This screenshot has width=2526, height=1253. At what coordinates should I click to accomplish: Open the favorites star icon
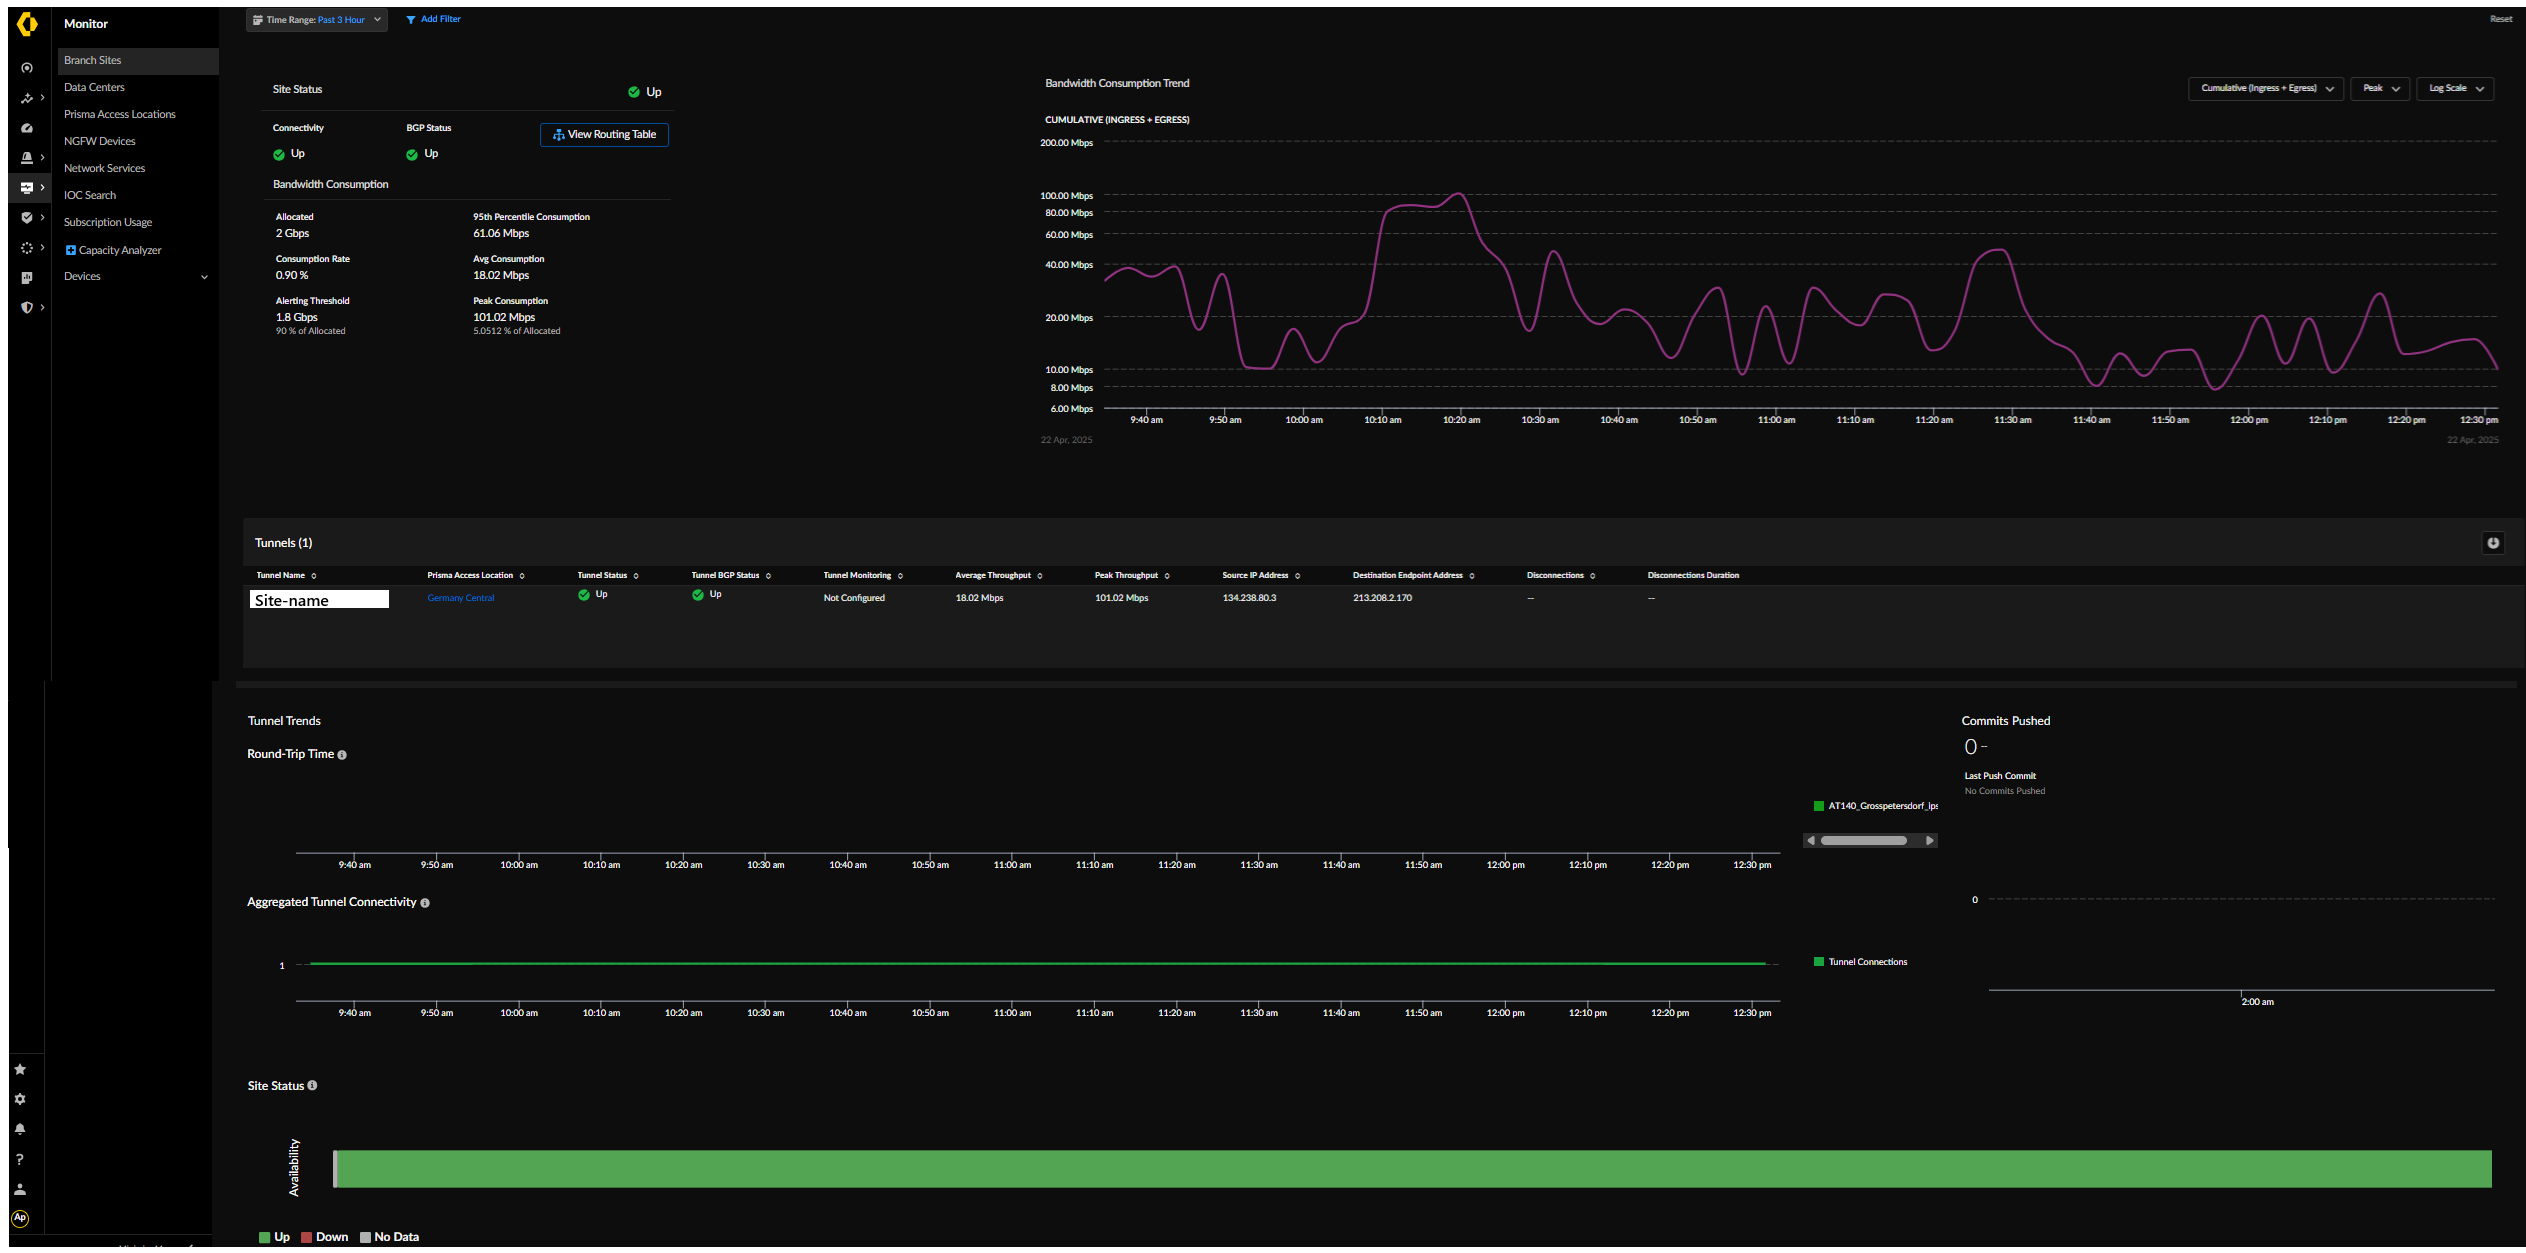[20, 1069]
